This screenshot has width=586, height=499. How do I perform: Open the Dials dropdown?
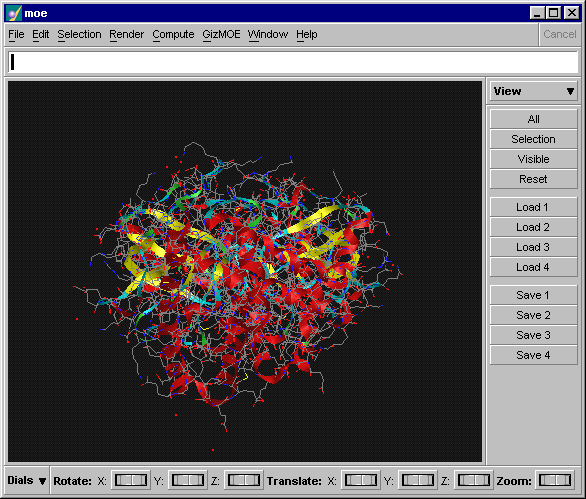click(27, 480)
